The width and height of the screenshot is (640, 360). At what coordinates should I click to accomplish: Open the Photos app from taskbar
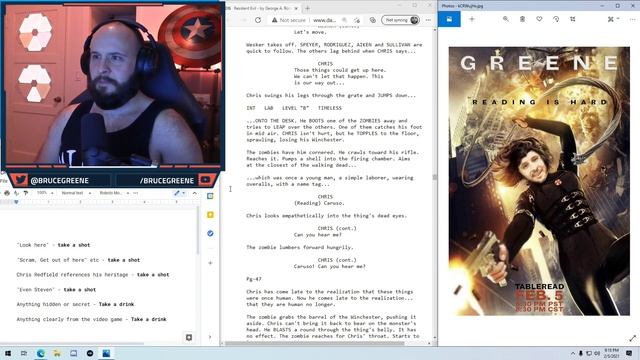pos(106,353)
